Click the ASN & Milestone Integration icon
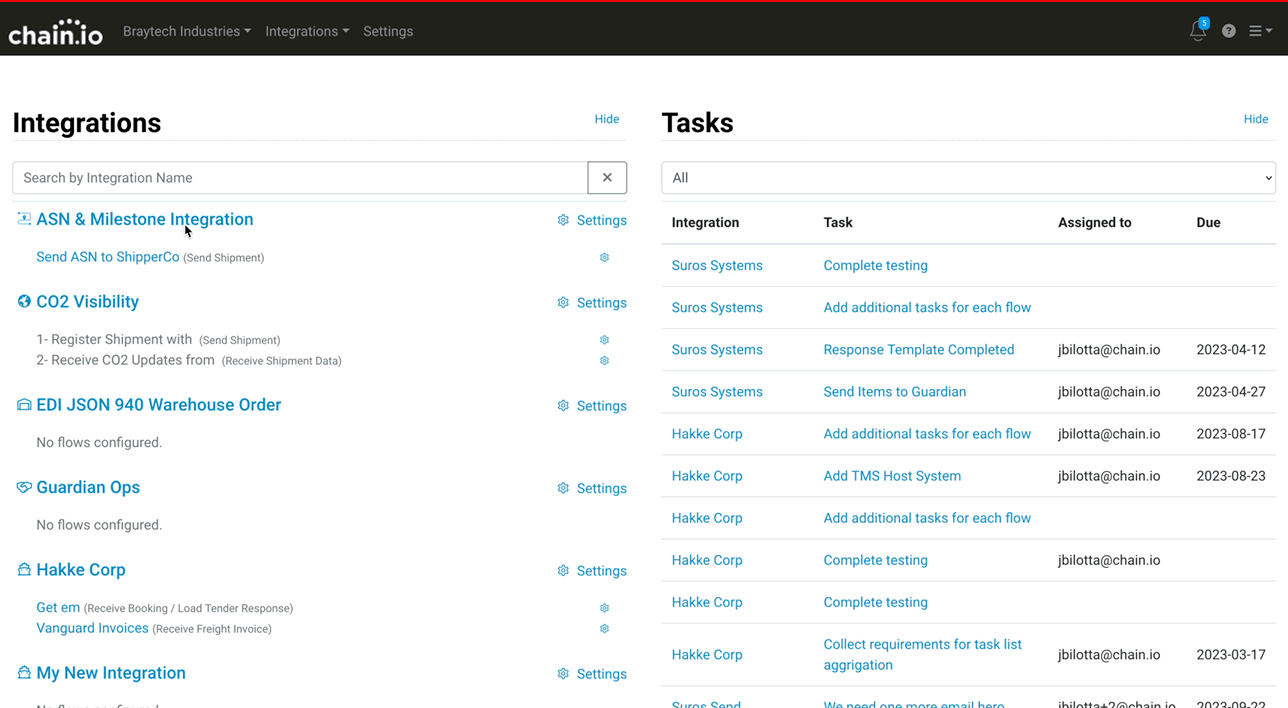 tap(24, 218)
